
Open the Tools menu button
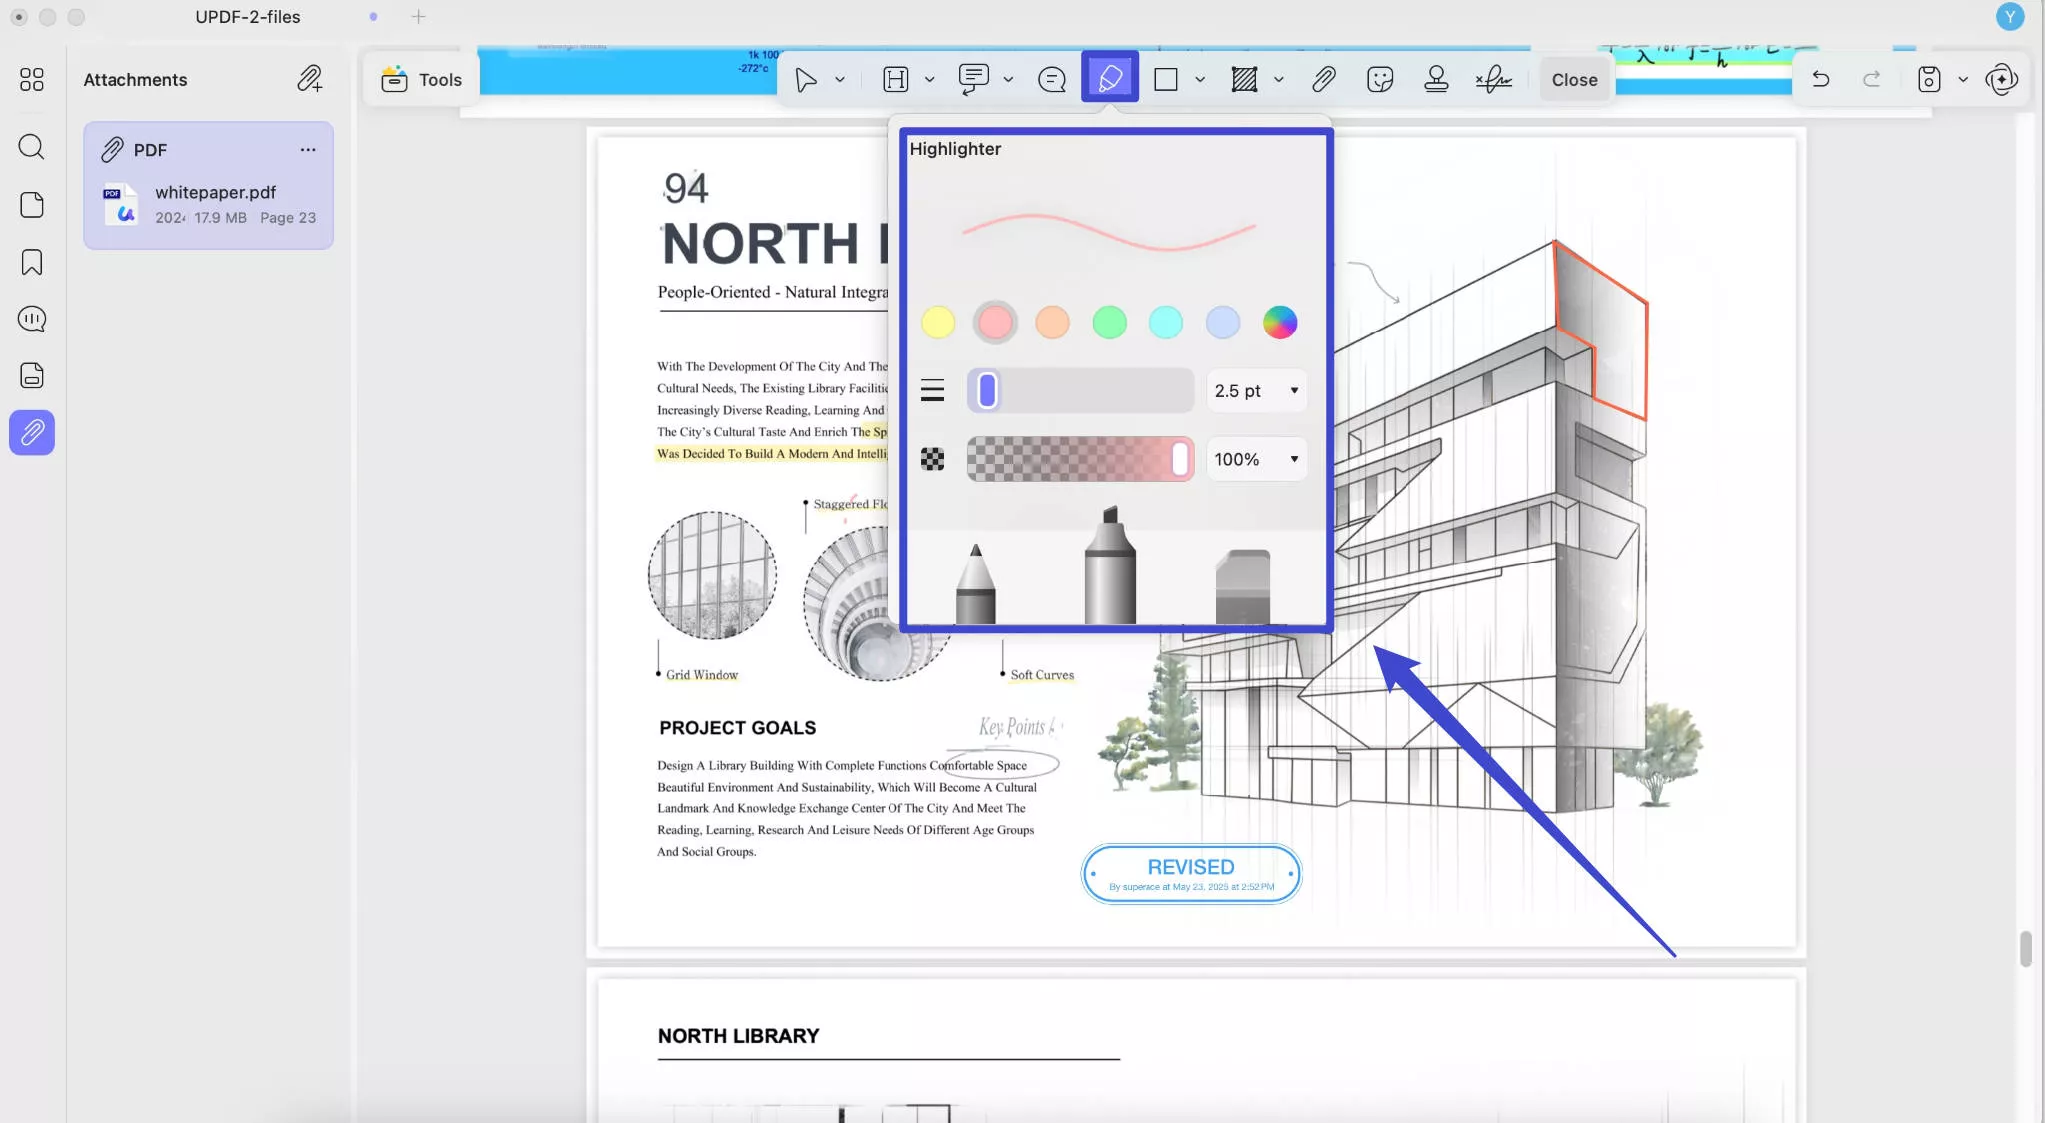[421, 79]
